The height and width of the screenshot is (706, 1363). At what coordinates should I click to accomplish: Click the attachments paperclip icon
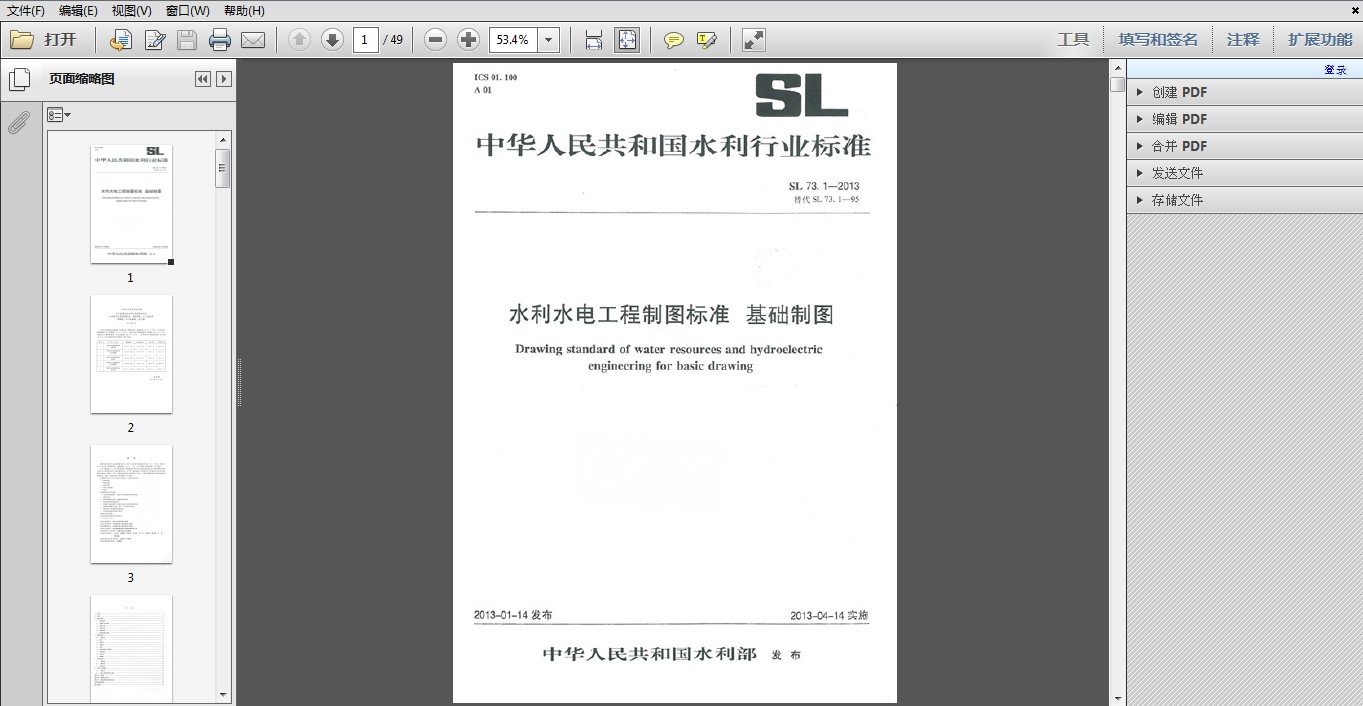(19, 123)
